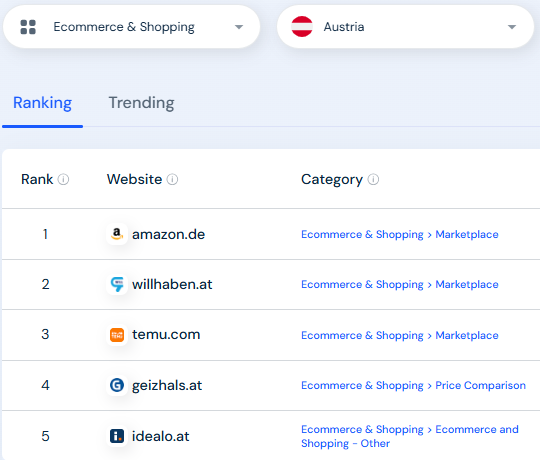540x460 pixels.
Task: Expand country list using Austria dropdown arrow
Action: (x=512, y=27)
